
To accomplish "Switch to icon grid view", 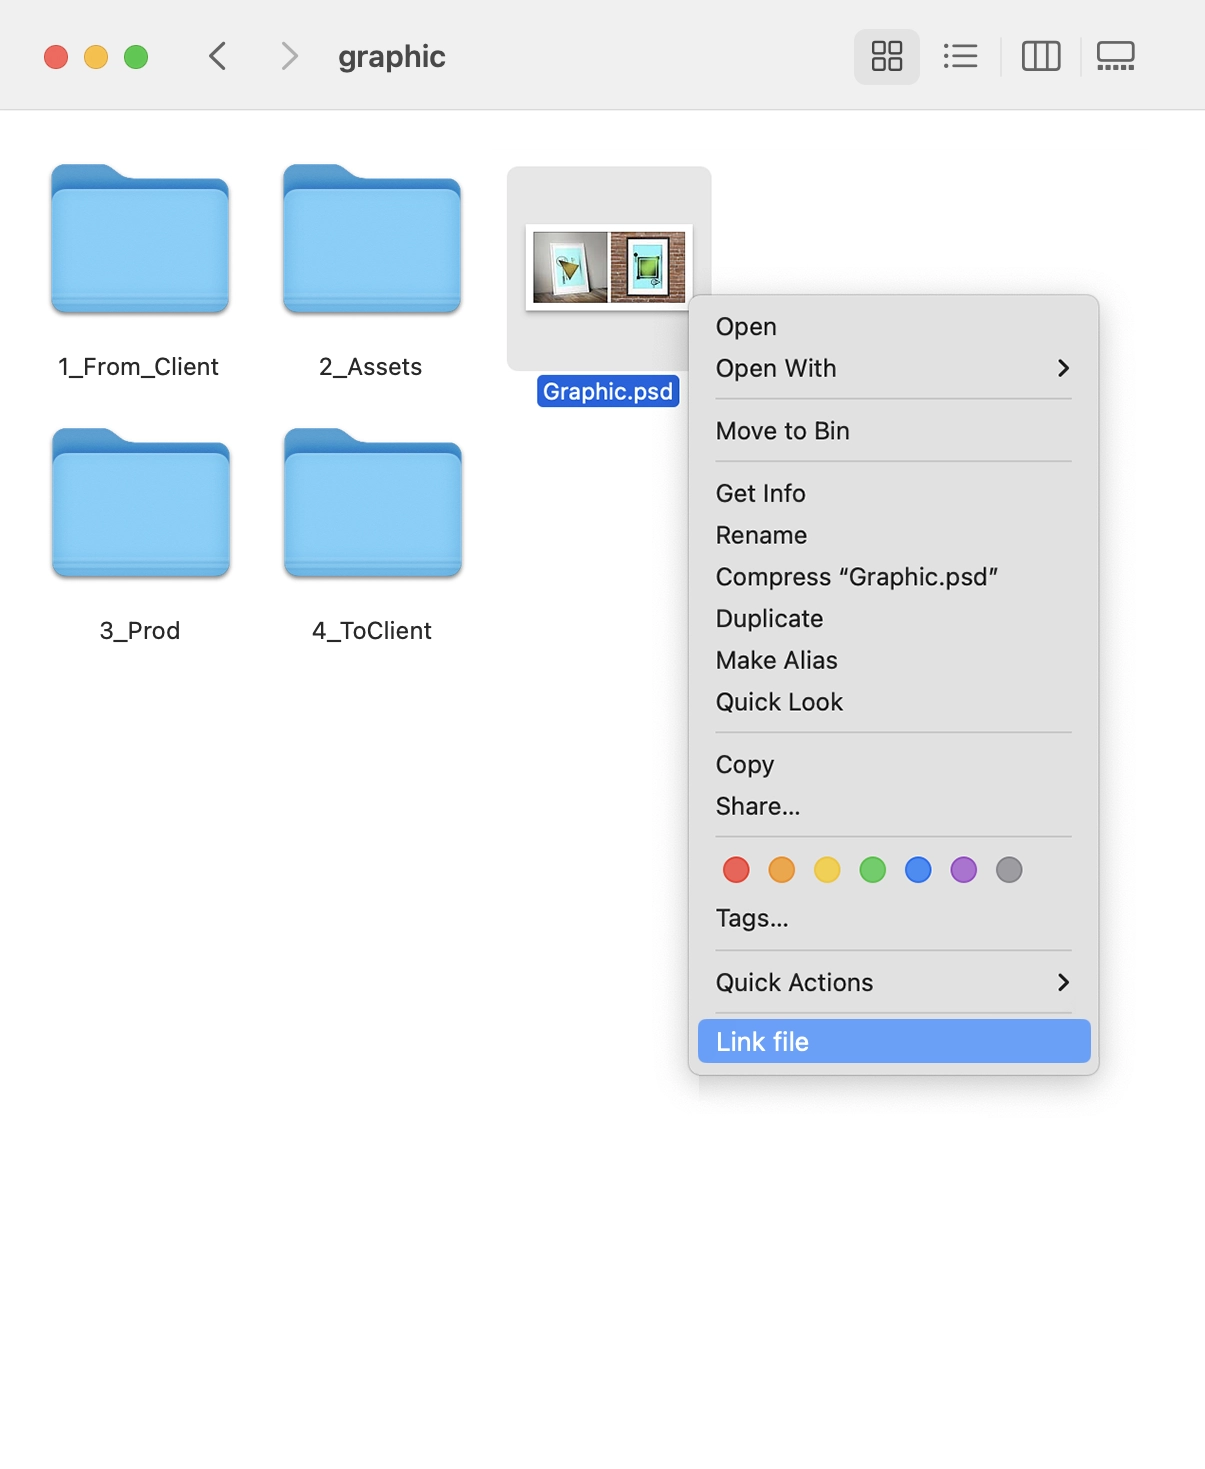I will (x=885, y=56).
